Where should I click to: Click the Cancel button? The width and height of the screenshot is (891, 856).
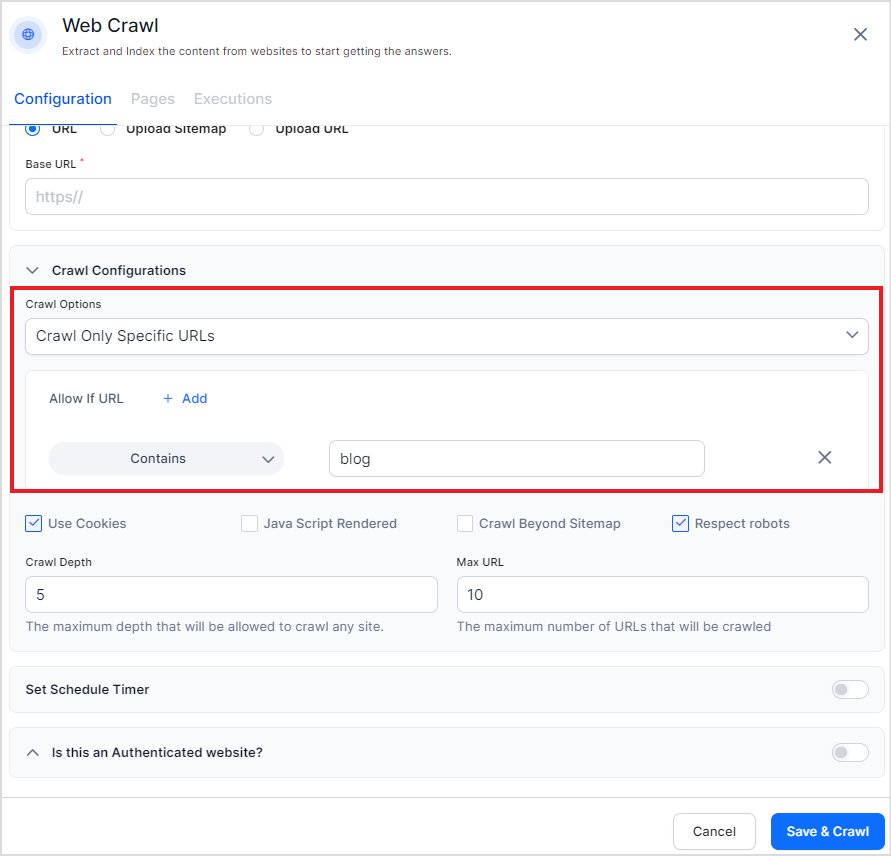tap(713, 831)
